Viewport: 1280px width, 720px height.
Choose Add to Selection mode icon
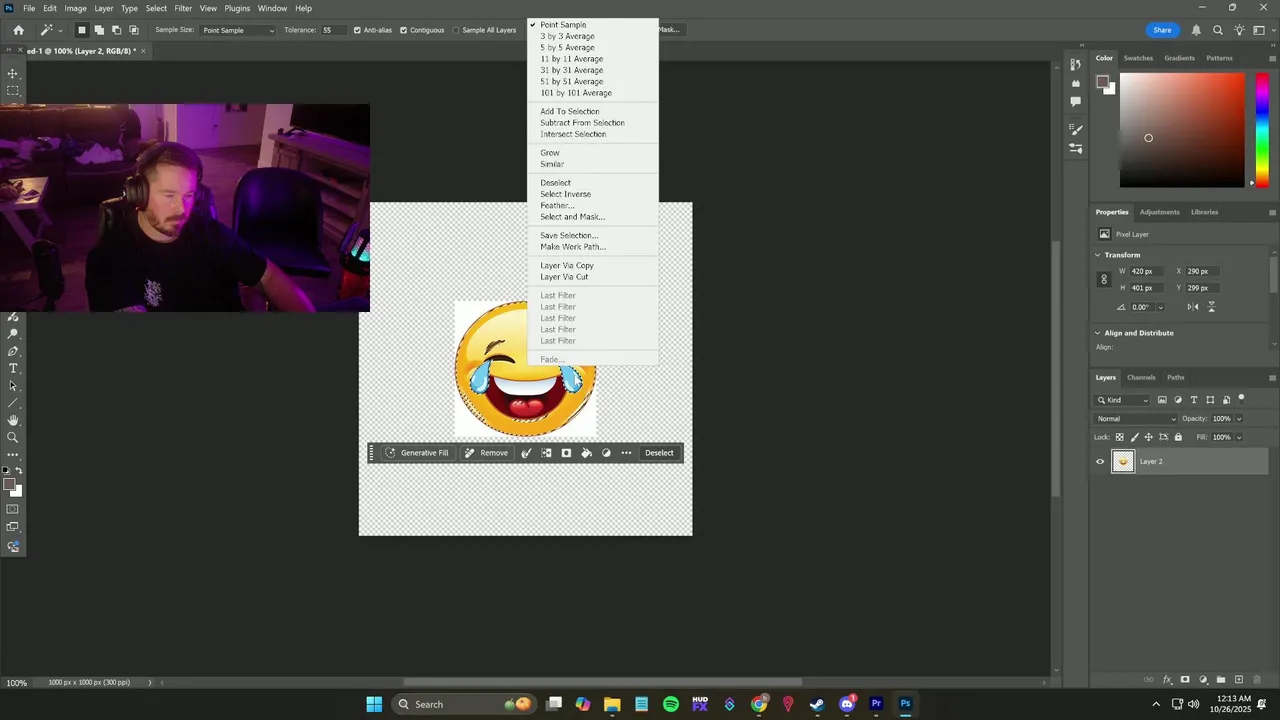[x=99, y=30]
